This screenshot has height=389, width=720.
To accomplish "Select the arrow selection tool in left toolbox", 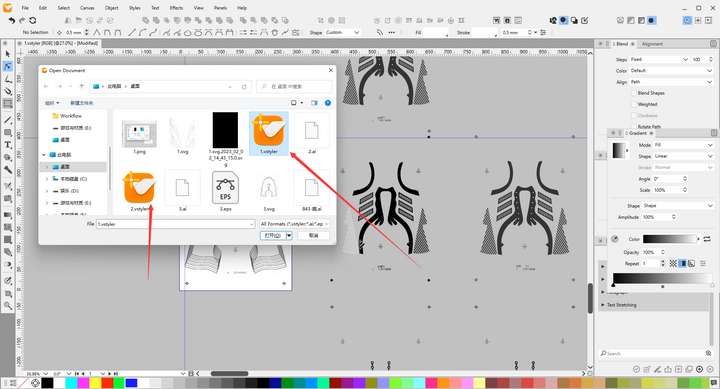I will click(x=7, y=54).
